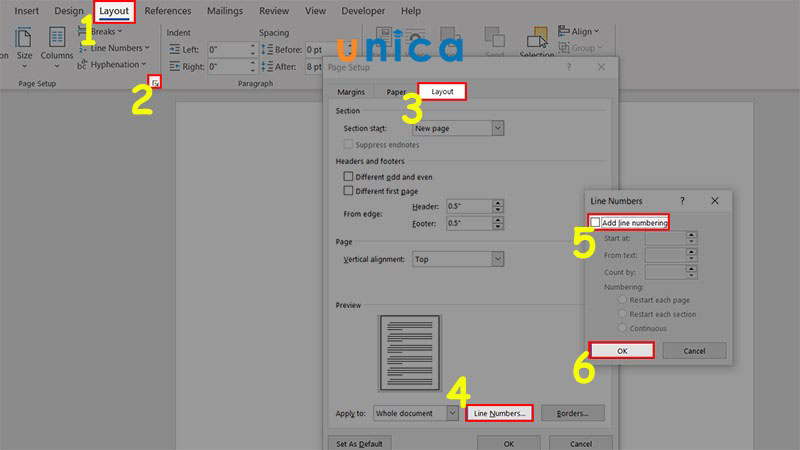Open the Layout ribbon tab

click(114, 11)
